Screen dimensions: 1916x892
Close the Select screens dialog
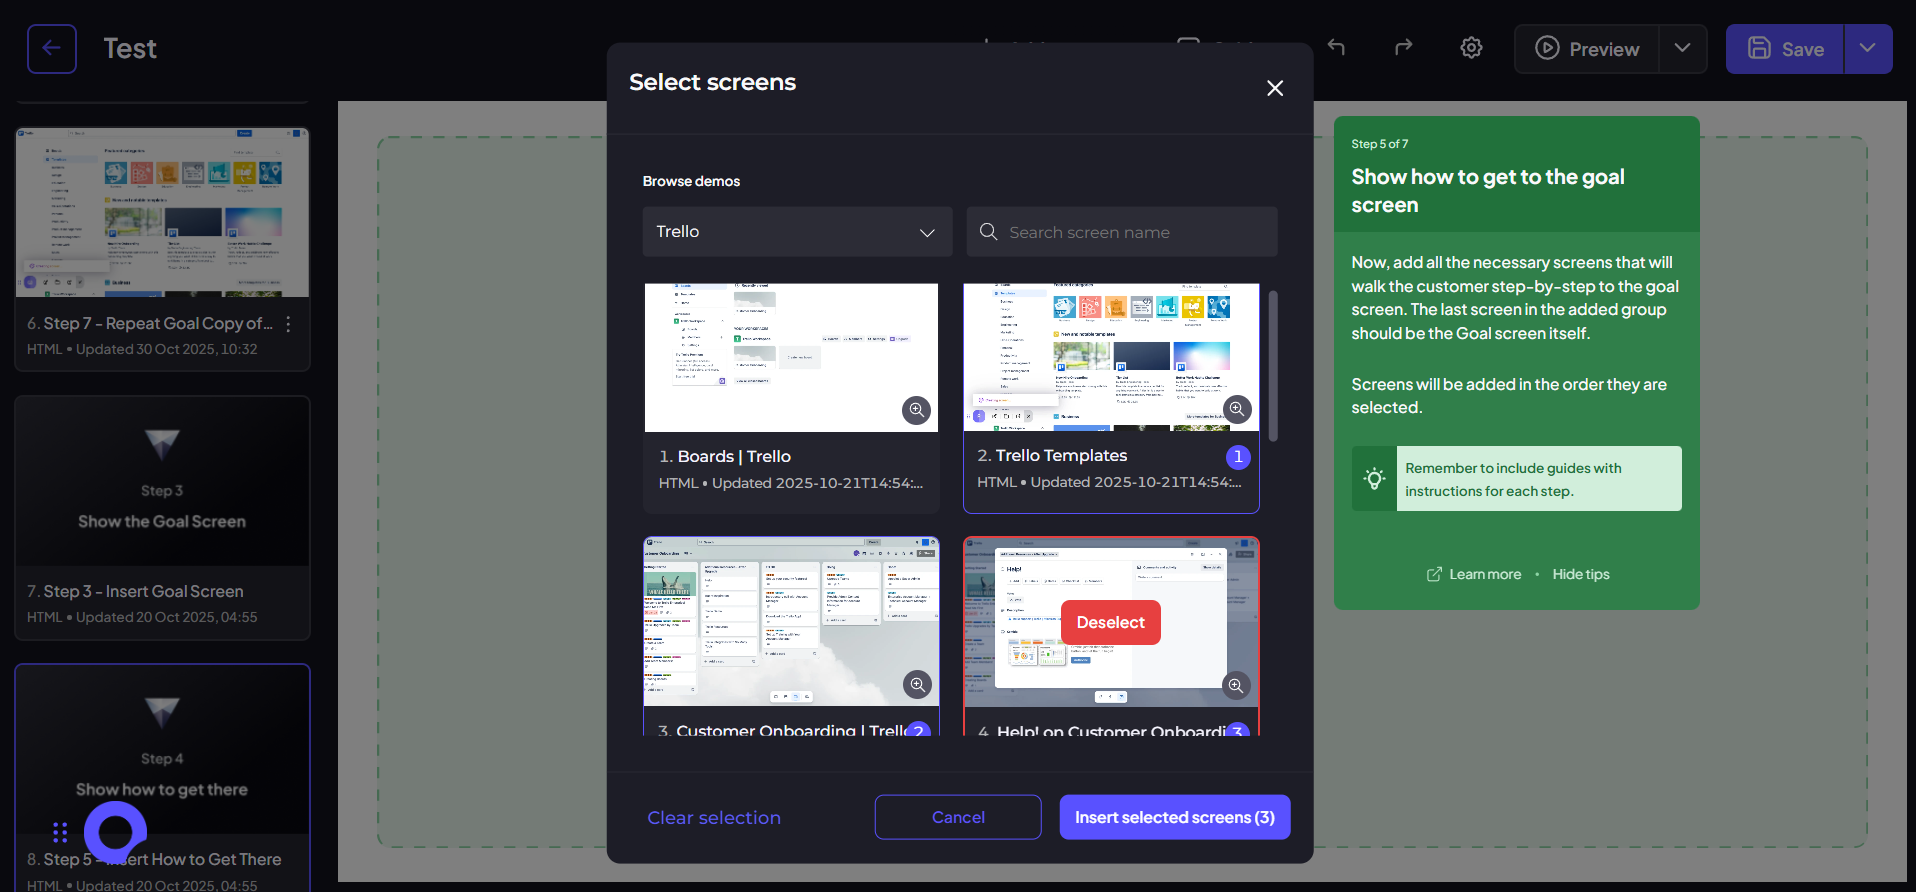(x=1275, y=88)
